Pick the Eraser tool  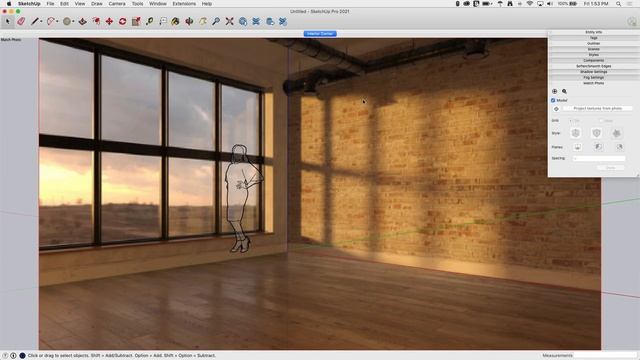pos(21,21)
